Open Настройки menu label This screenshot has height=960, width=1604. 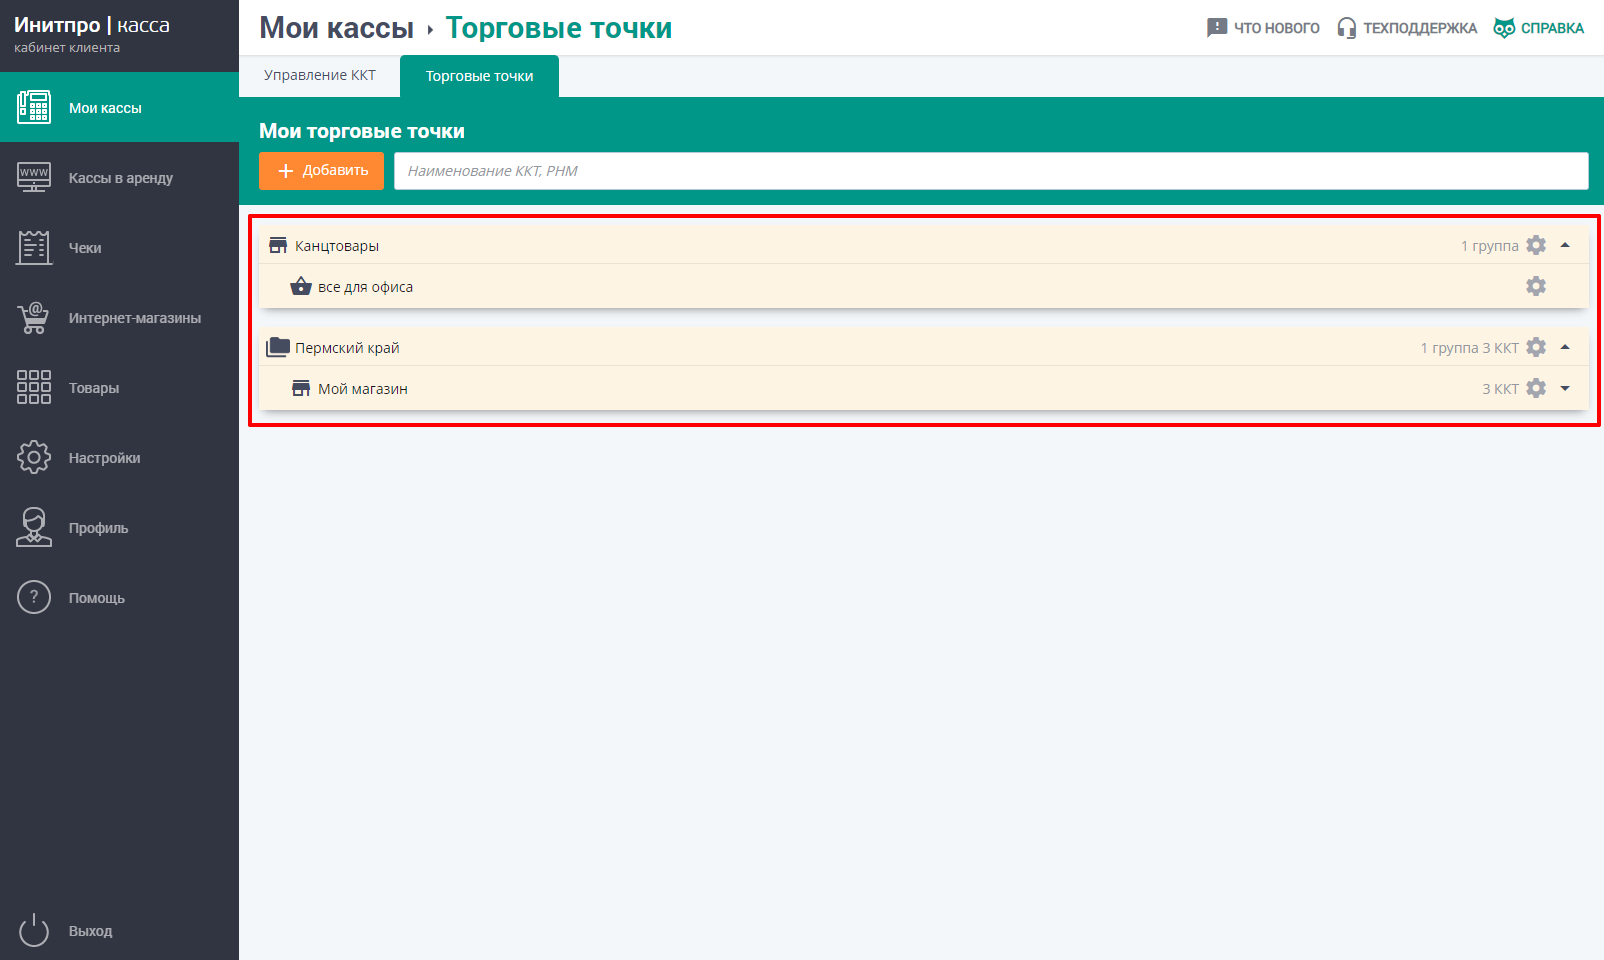[104, 458]
